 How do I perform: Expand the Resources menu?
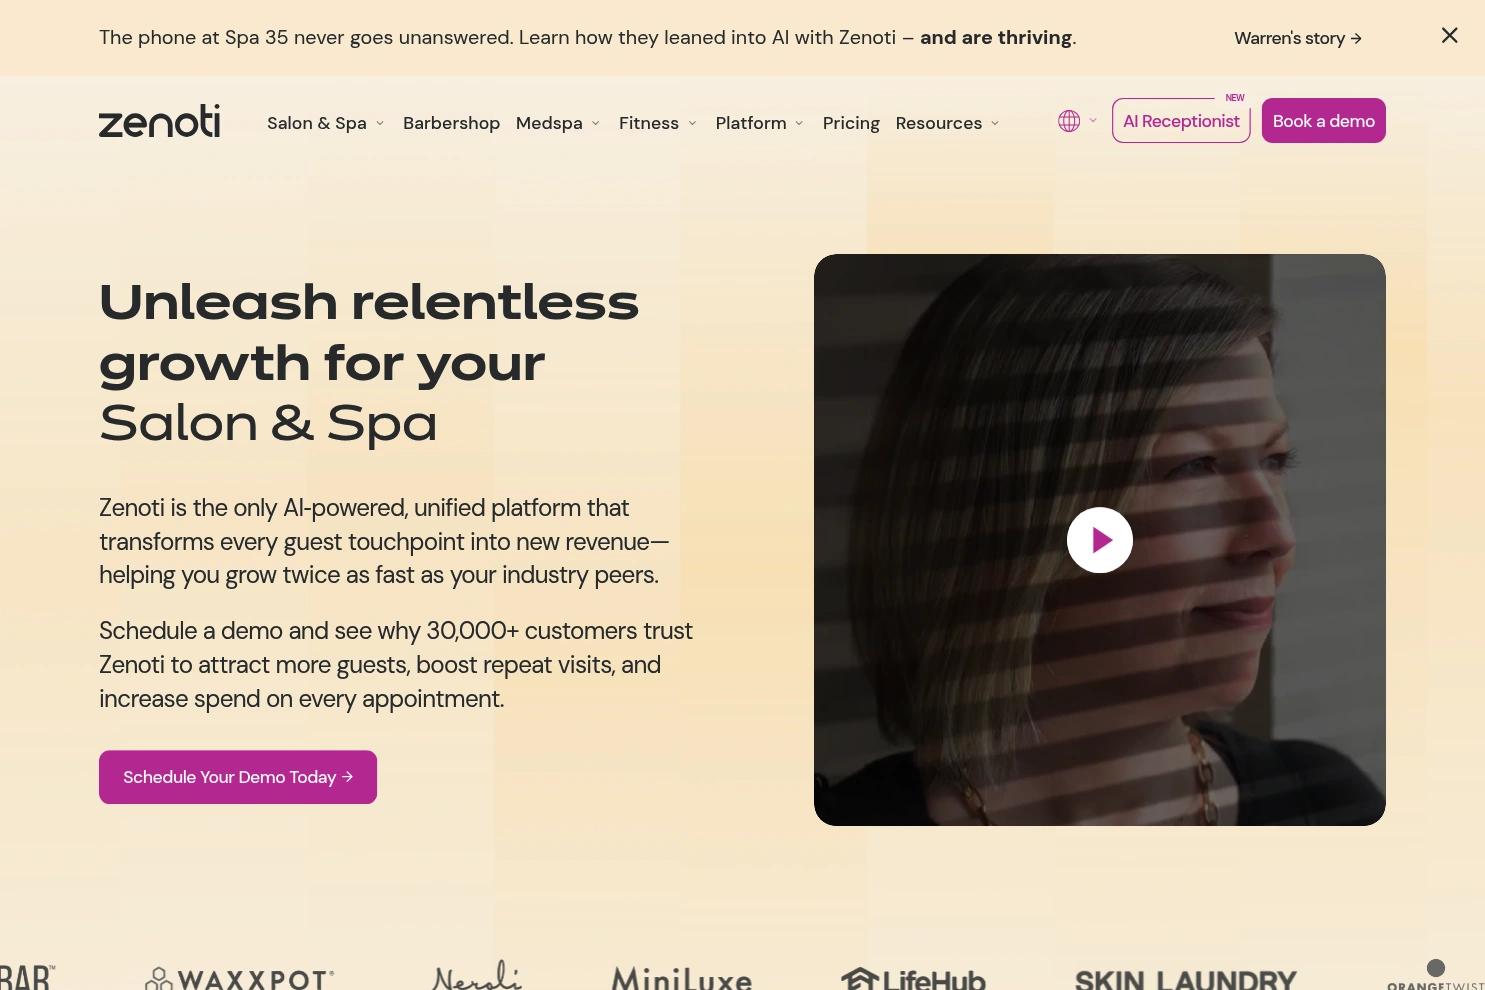tap(947, 123)
